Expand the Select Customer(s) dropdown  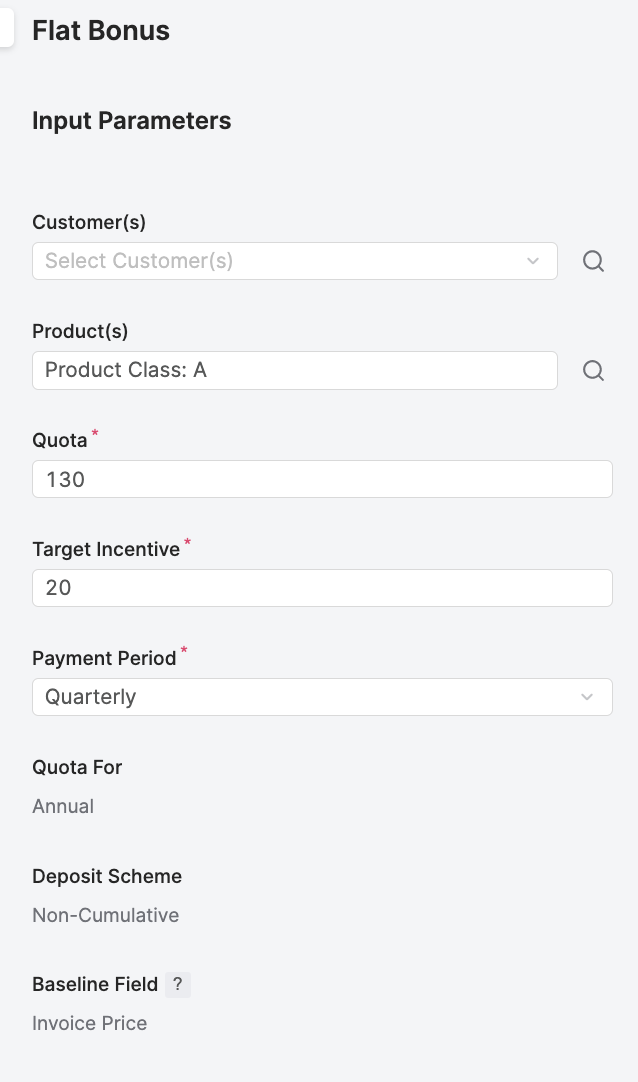click(294, 261)
